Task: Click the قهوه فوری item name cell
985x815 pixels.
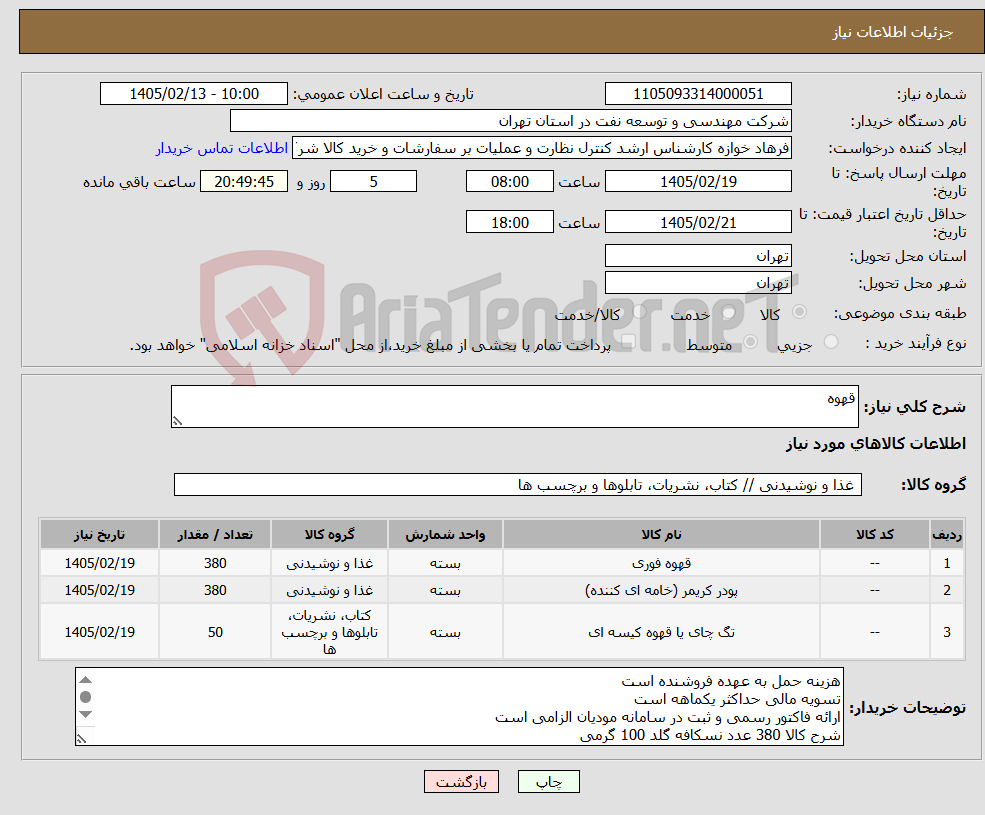Action: pos(661,563)
